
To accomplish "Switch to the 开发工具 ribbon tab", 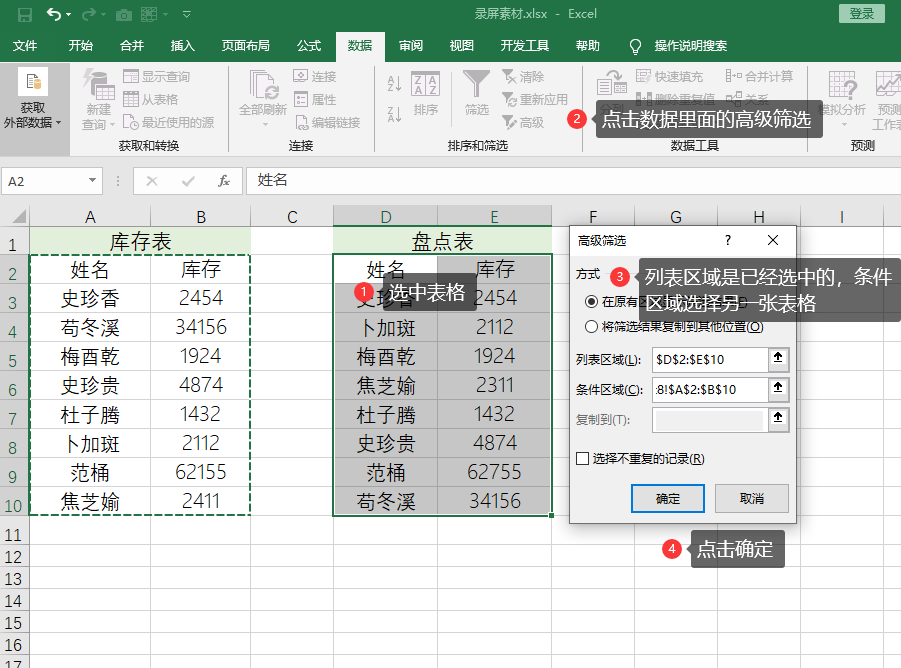I will pos(524,45).
